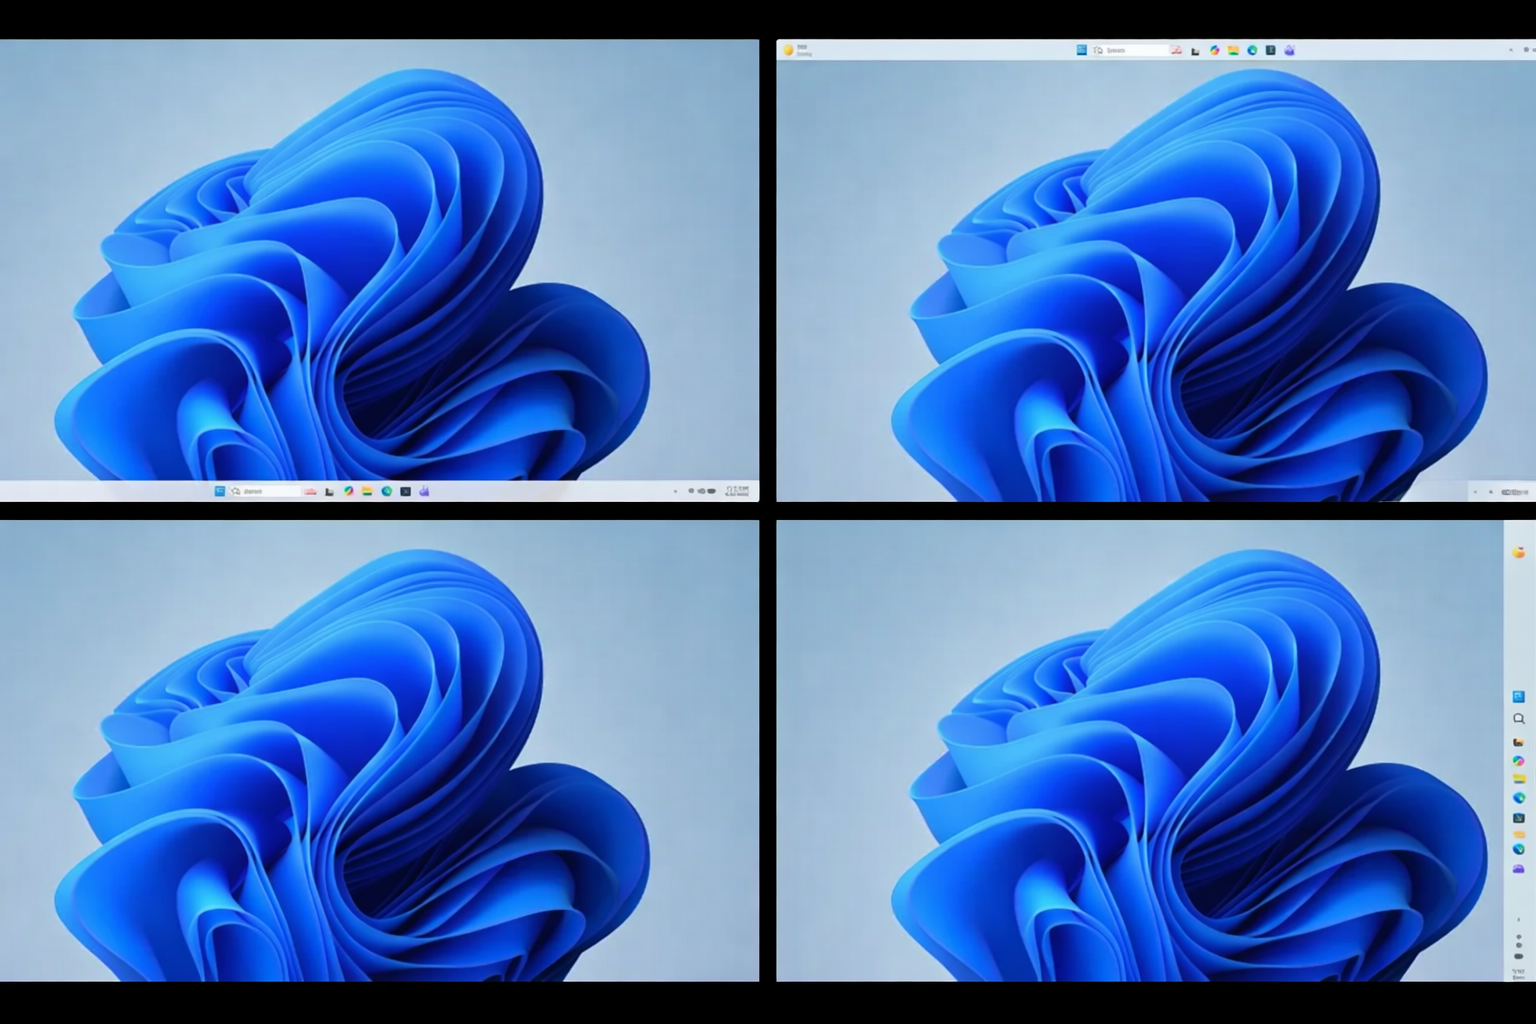
Task: Launch Copilot from the bottom taskbar
Action: (x=348, y=491)
